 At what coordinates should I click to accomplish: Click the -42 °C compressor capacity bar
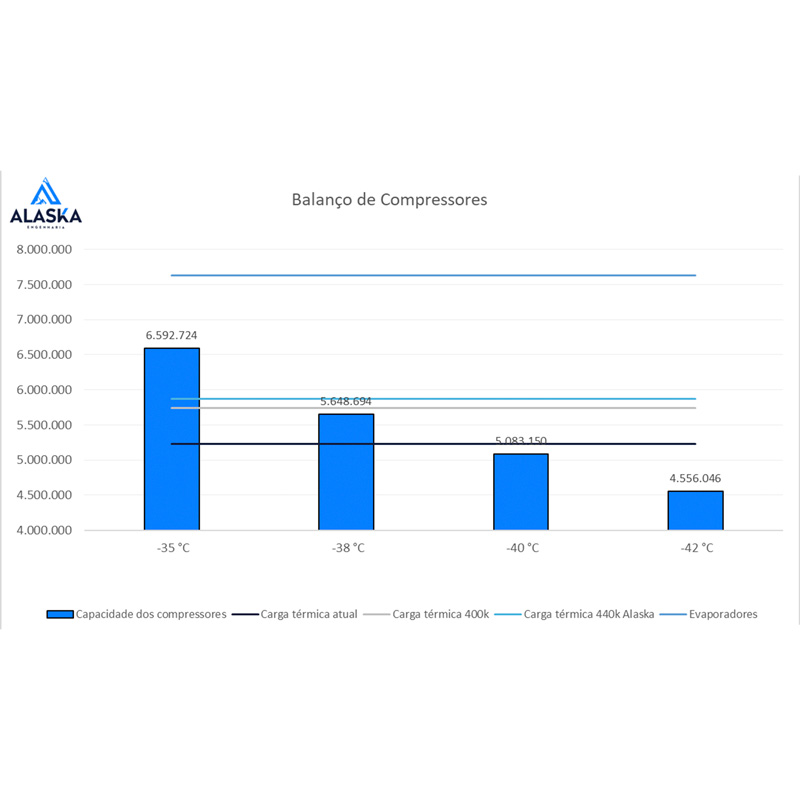click(695, 510)
